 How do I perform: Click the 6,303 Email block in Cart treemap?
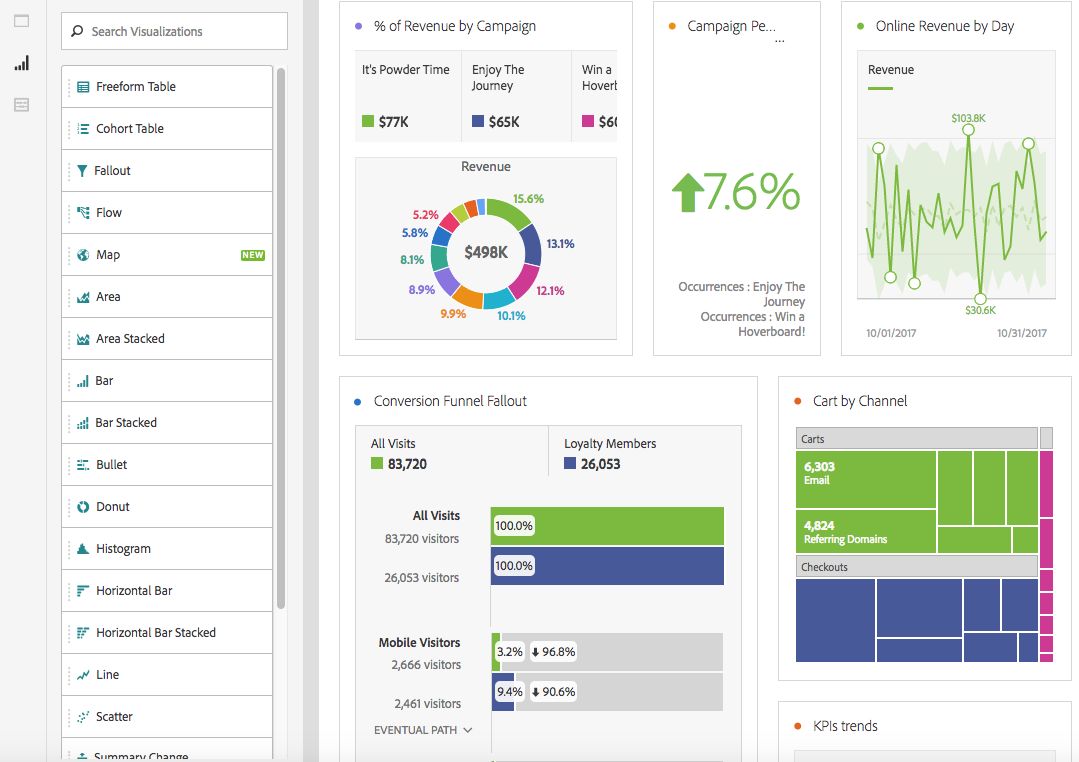[865, 480]
